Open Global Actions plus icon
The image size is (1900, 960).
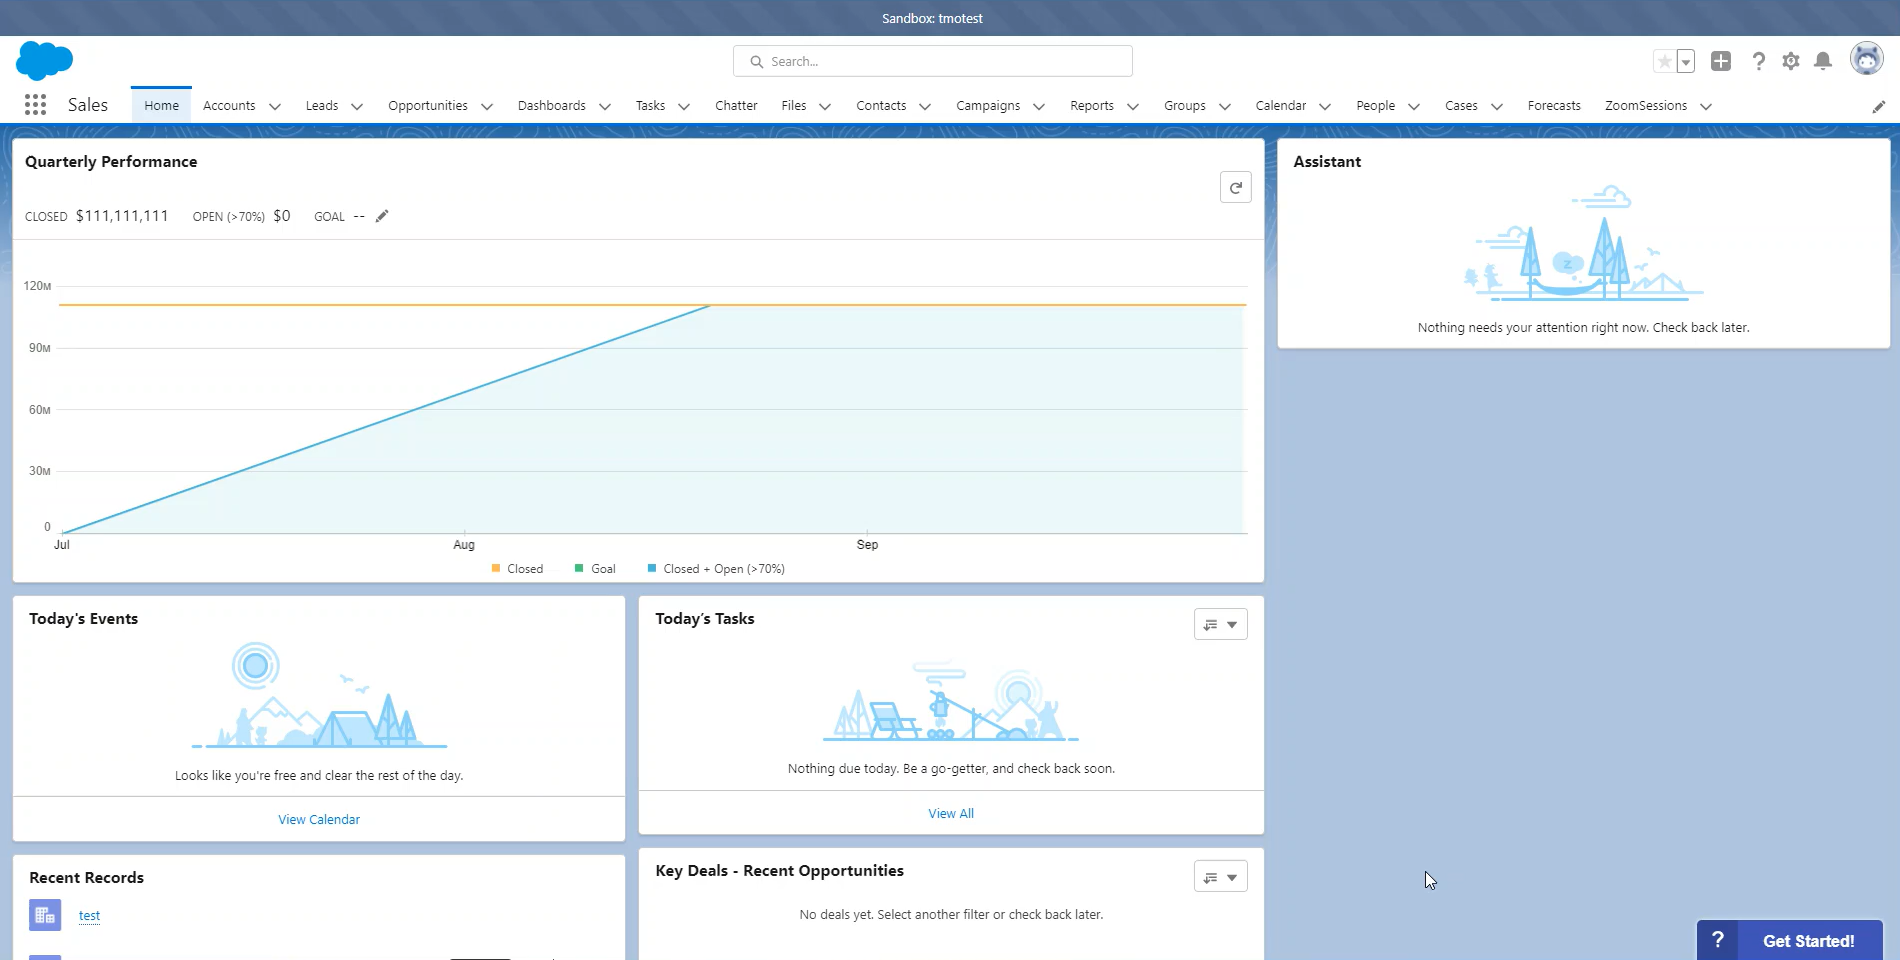[1721, 61]
